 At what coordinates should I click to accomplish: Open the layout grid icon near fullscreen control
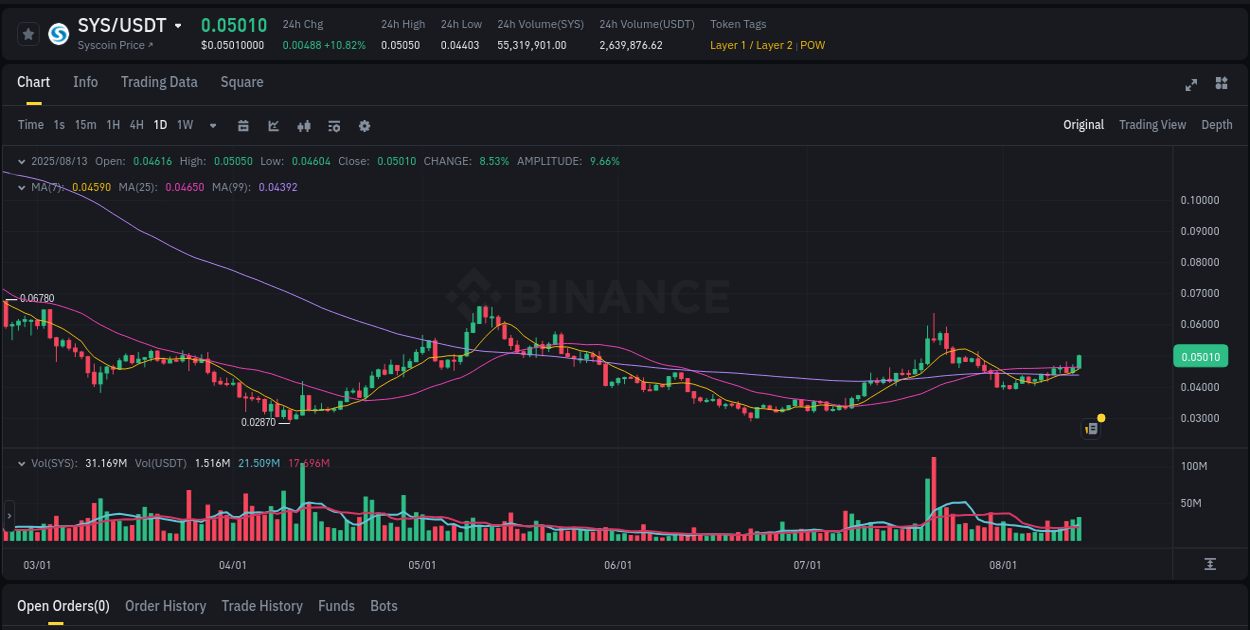(1220, 85)
